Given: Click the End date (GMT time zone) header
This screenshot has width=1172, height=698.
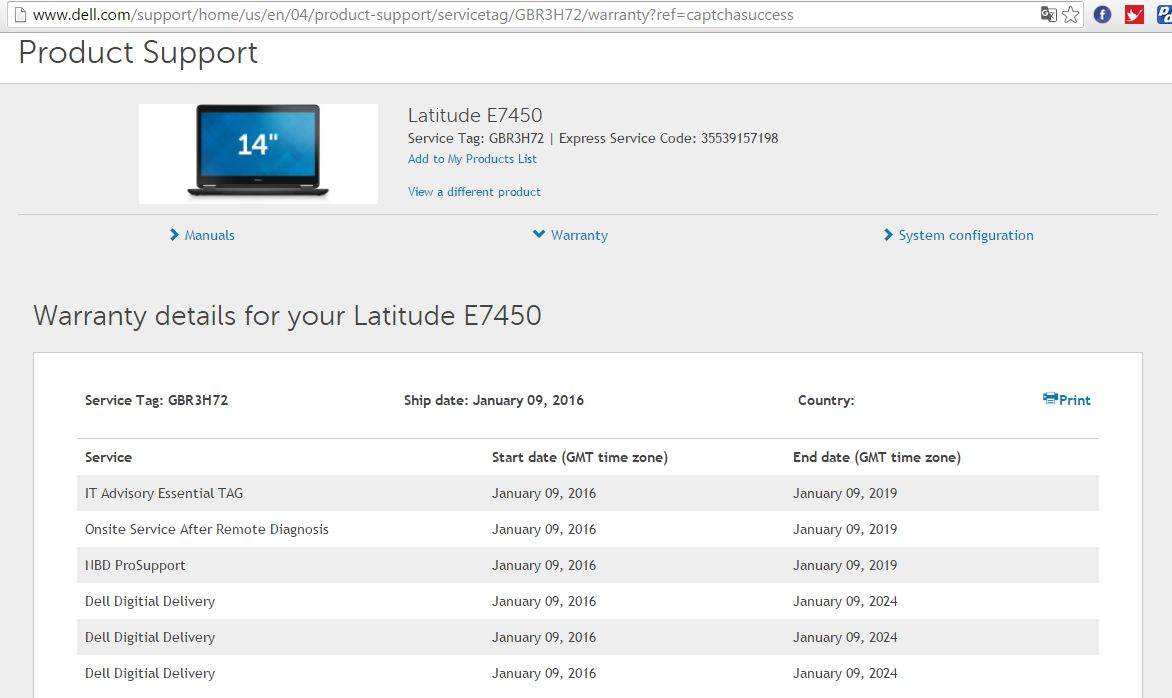Looking at the screenshot, I should coord(877,457).
